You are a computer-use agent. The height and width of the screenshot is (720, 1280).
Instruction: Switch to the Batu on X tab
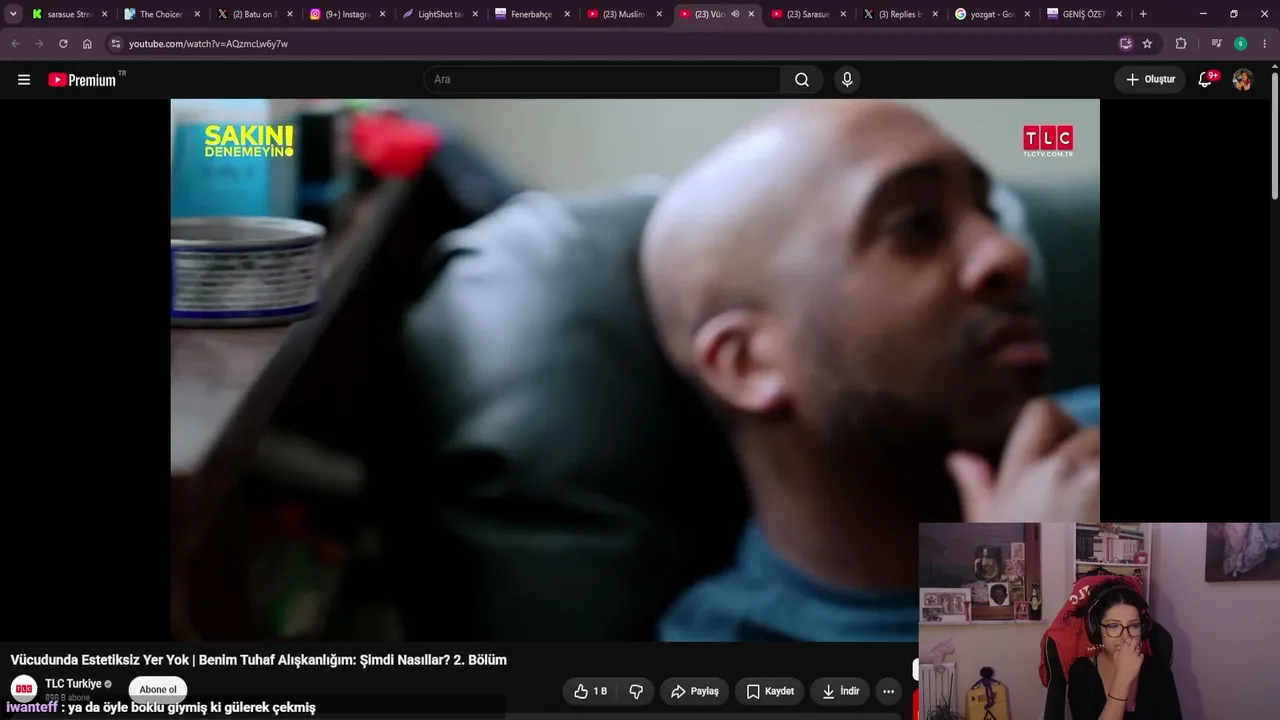click(x=254, y=14)
